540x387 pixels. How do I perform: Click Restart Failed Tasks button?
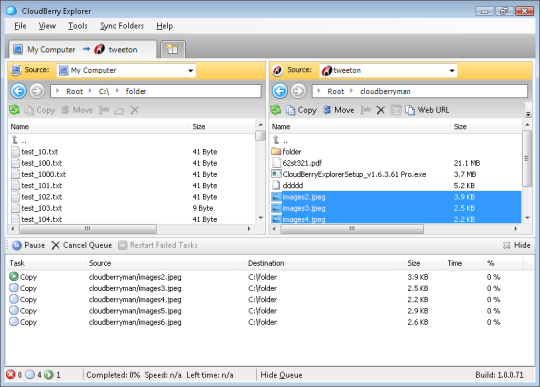(158, 245)
